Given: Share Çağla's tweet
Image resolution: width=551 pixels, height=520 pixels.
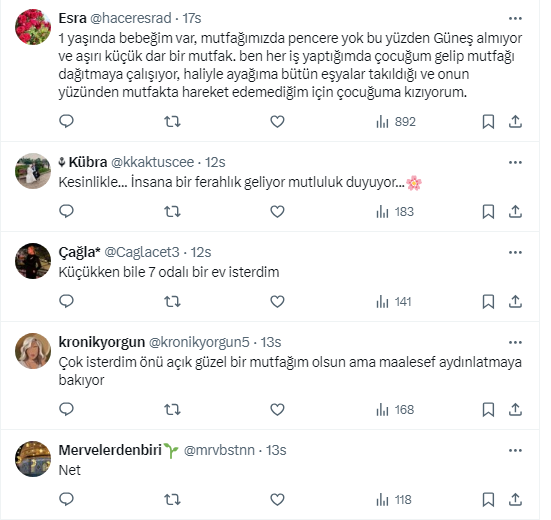Looking at the screenshot, I should 515,301.
